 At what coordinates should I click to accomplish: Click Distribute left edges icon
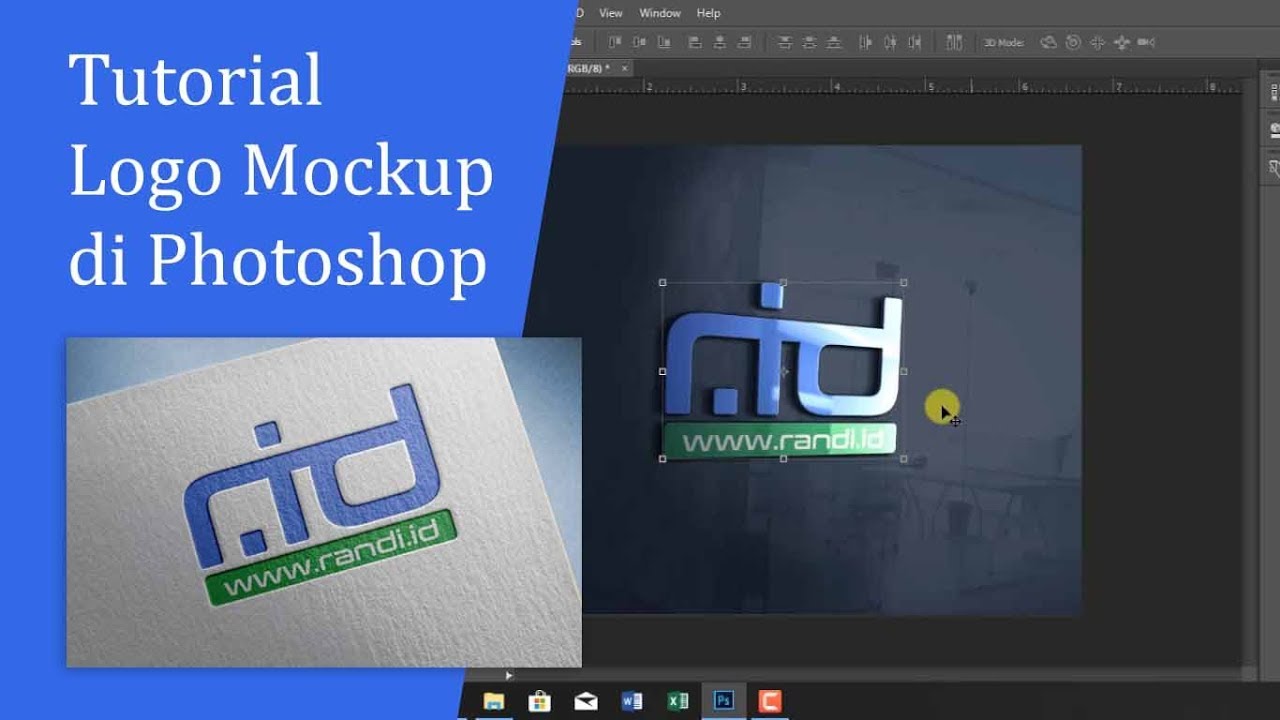(x=865, y=42)
